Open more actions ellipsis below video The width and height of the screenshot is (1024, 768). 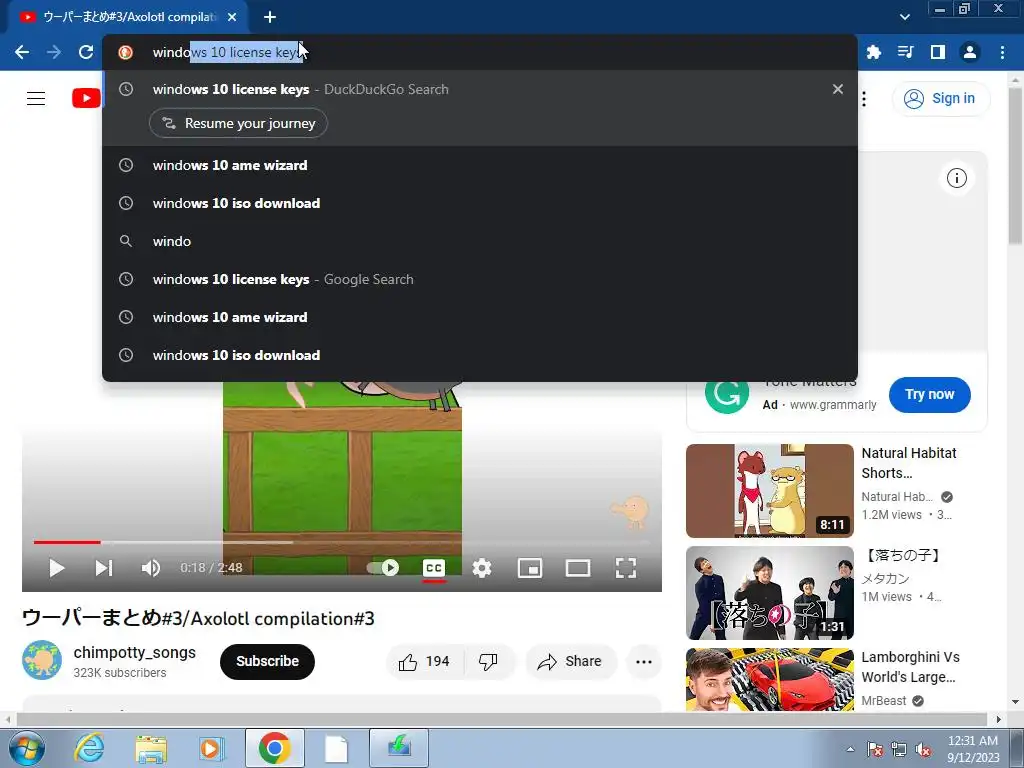[644, 662]
